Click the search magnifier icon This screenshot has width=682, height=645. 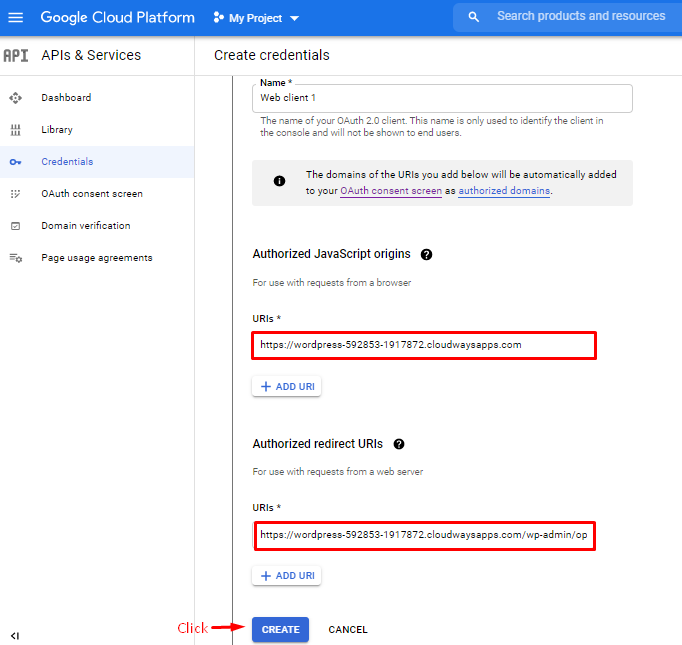coord(473,17)
